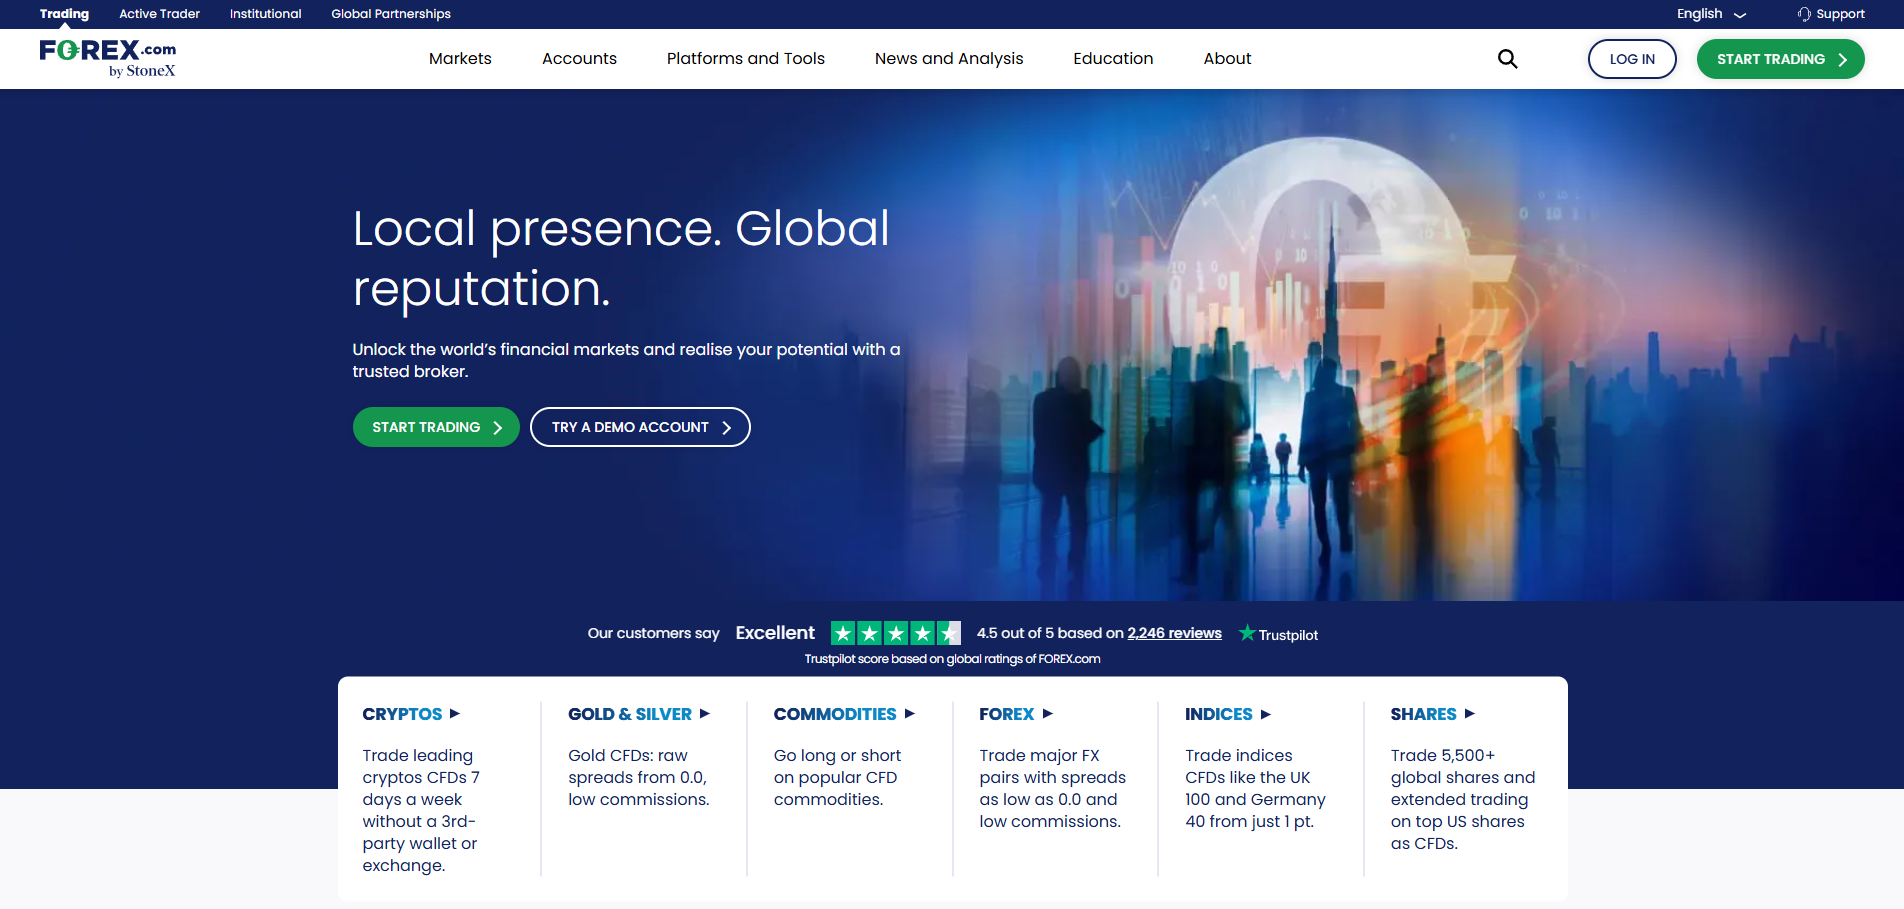The image size is (1904, 909).
Task: Click 'Trade leading cryptos CFDs' description text
Action: click(421, 810)
